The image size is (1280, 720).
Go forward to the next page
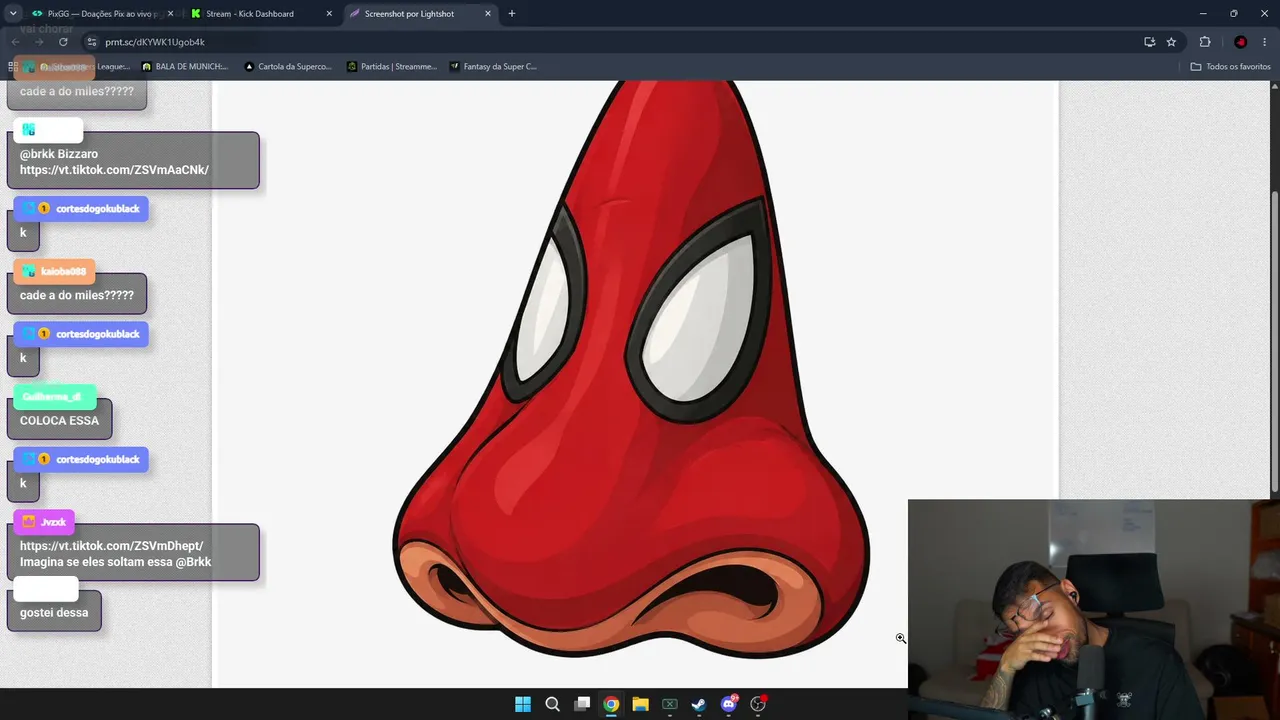(39, 42)
